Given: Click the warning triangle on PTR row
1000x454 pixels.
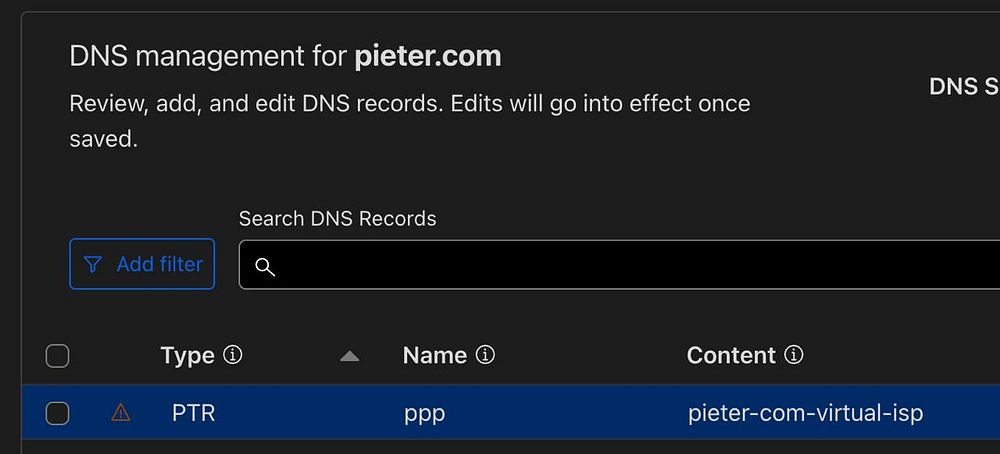Looking at the screenshot, I should (x=121, y=412).
